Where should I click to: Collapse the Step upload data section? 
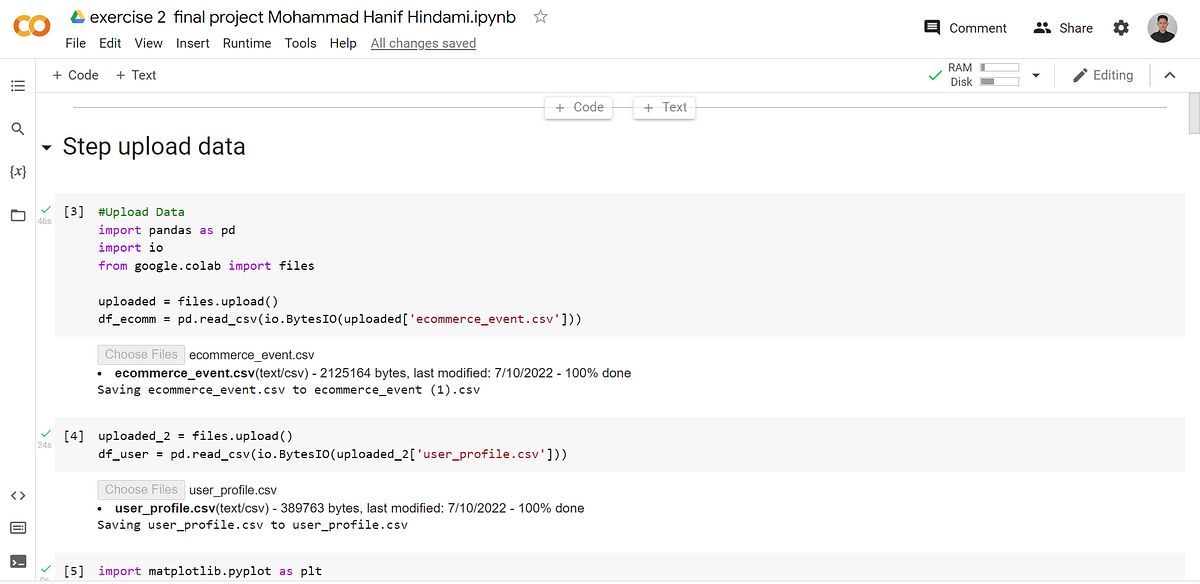coord(46,146)
